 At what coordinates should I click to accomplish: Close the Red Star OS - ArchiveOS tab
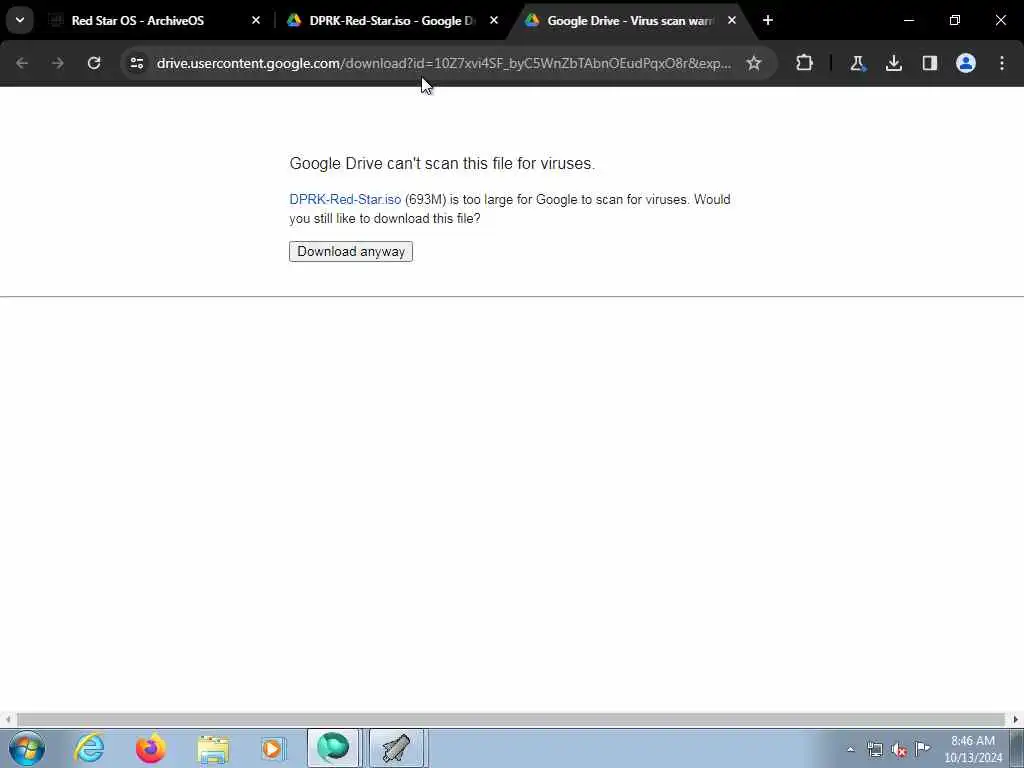pyautogui.click(x=256, y=21)
